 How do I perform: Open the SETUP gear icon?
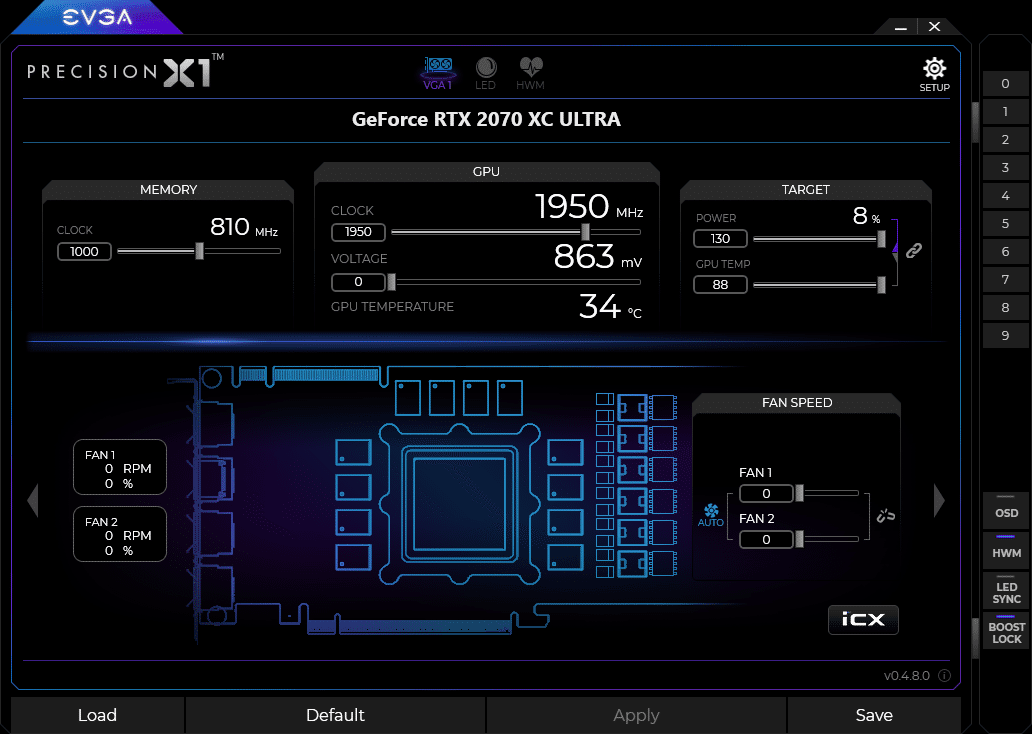click(934, 74)
